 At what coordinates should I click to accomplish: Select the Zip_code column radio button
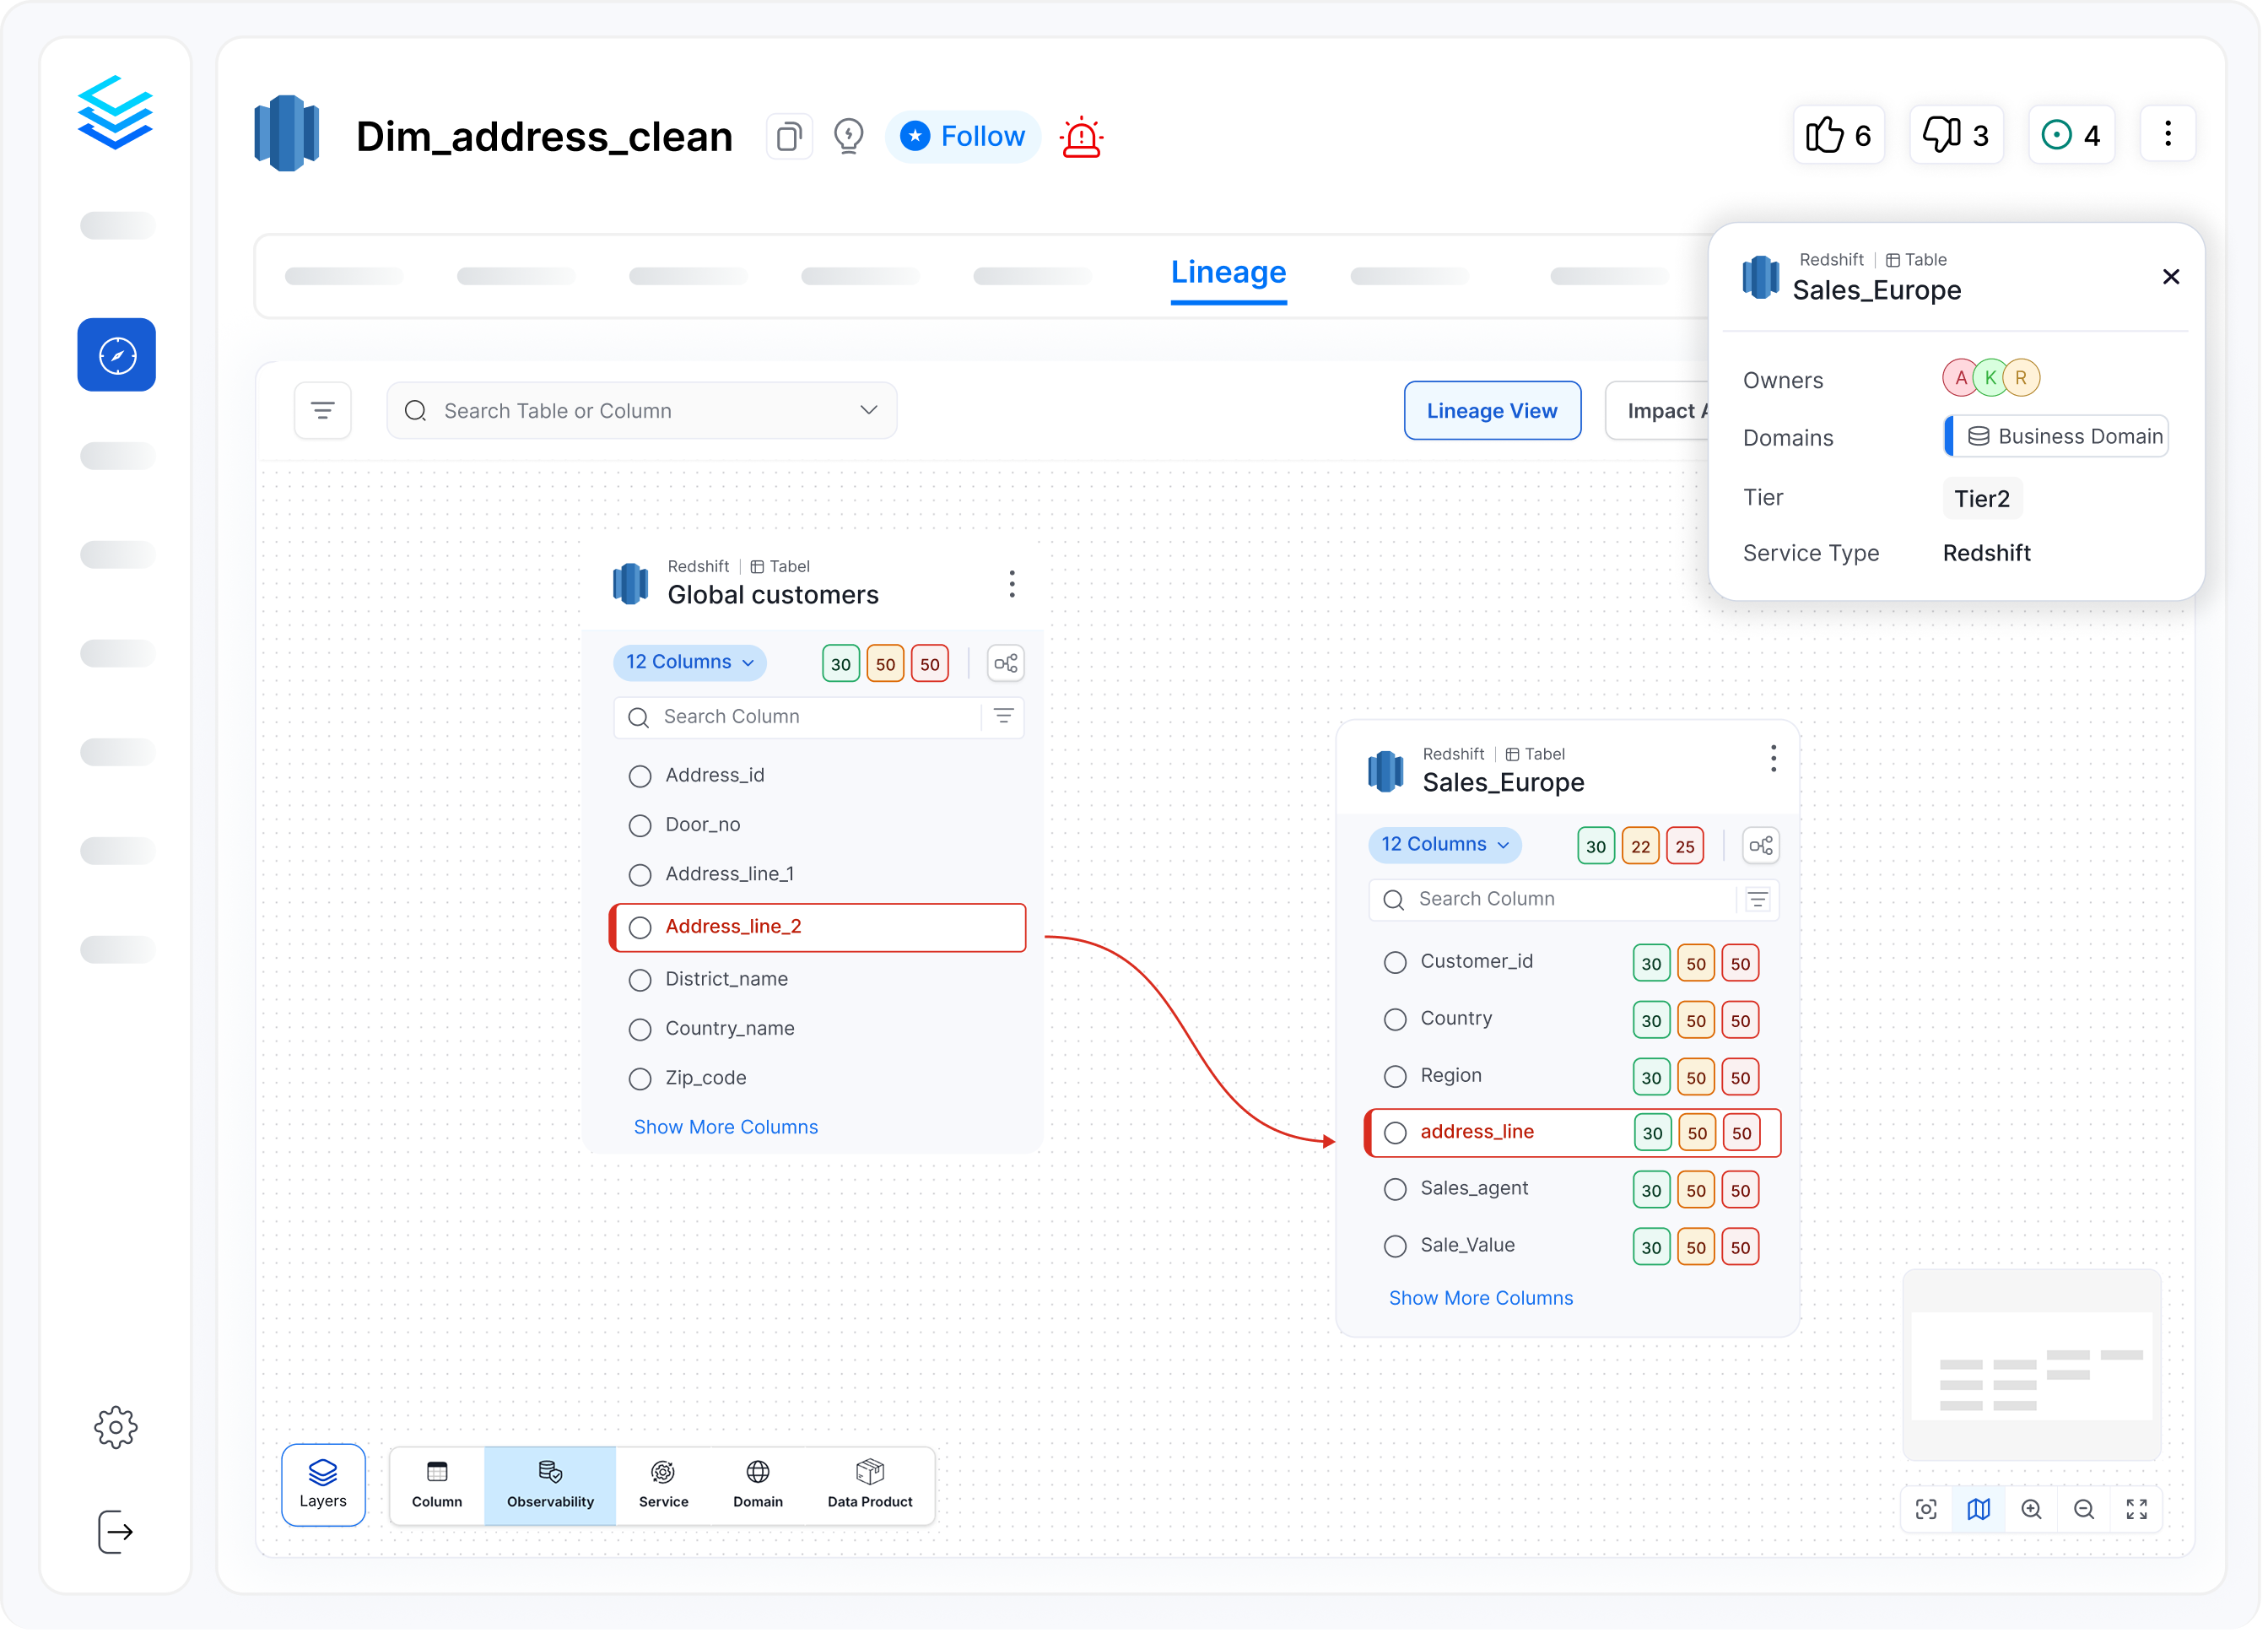(640, 1079)
